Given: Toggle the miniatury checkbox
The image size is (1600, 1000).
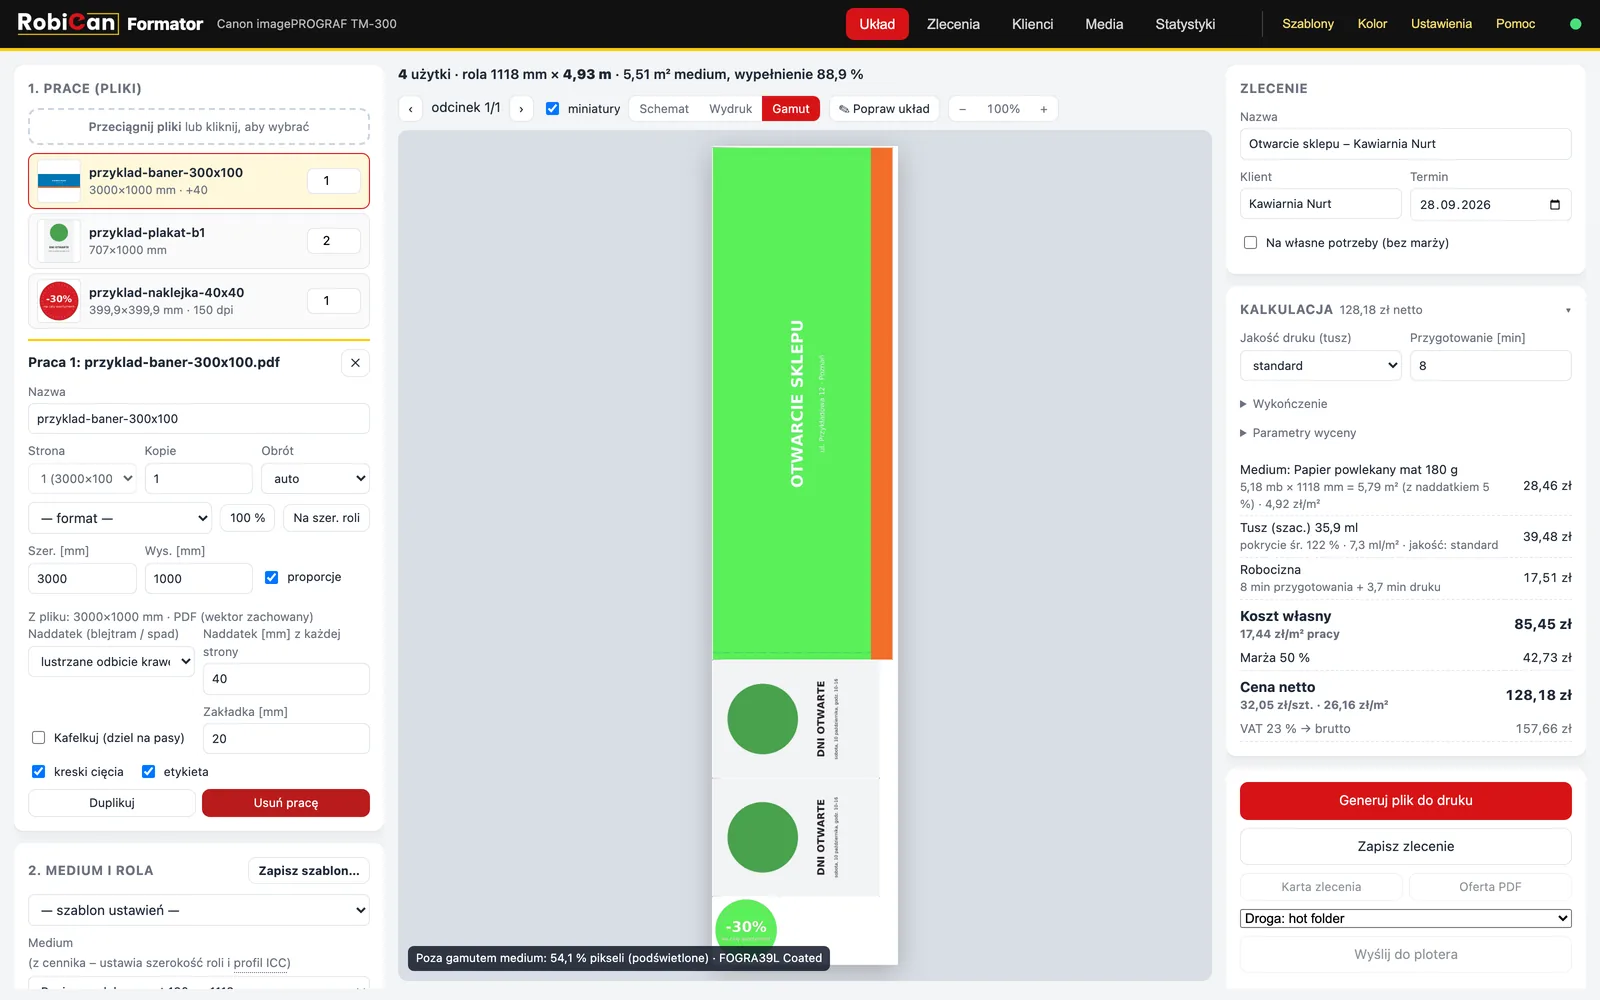Looking at the screenshot, I should tap(552, 109).
